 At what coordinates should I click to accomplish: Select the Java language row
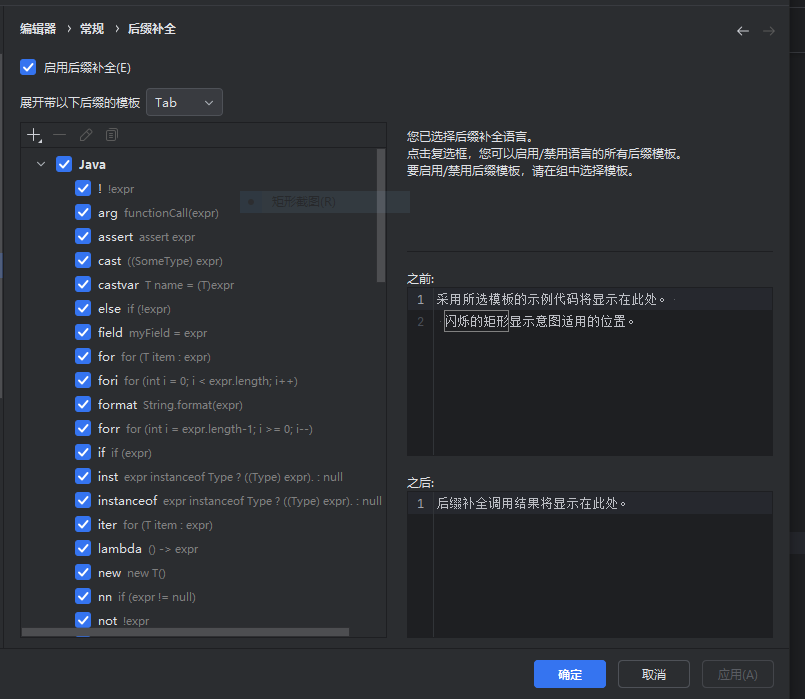click(x=199, y=164)
